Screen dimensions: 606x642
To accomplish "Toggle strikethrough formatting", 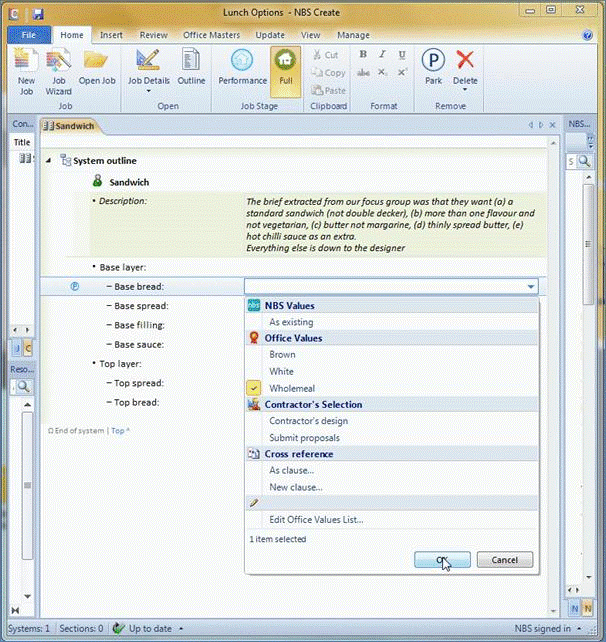I will point(363,72).
